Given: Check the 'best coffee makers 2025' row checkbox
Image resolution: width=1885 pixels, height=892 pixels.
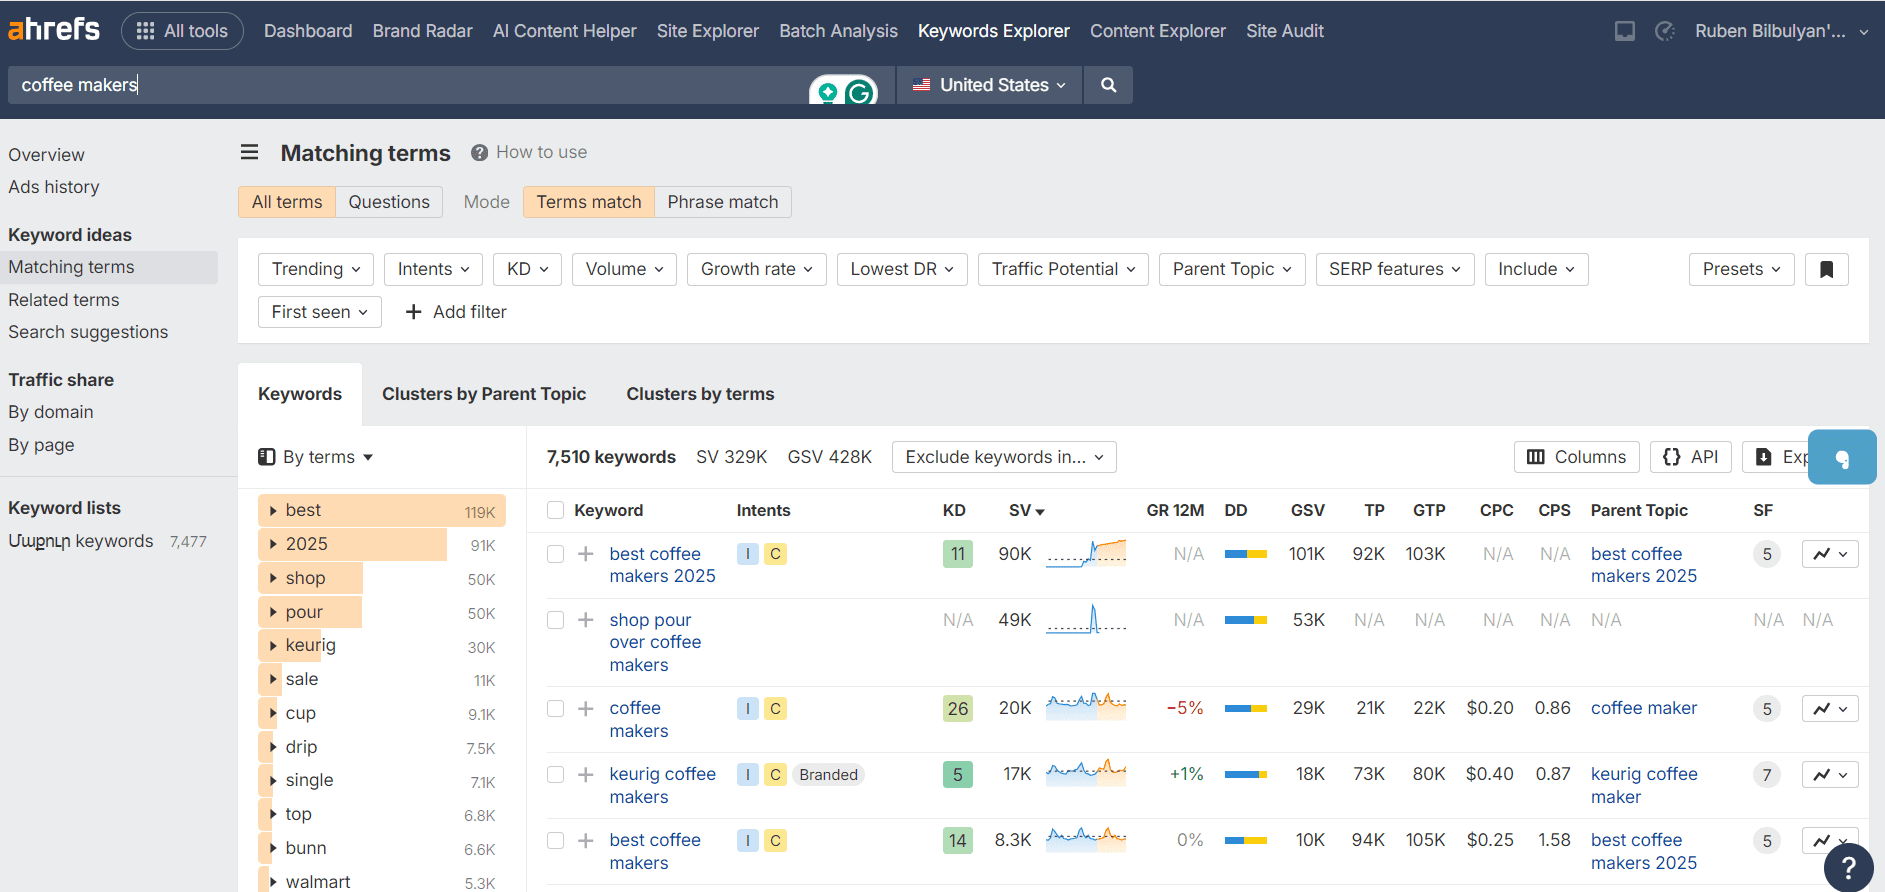Looking at the screenshot, I should [556, 554].
